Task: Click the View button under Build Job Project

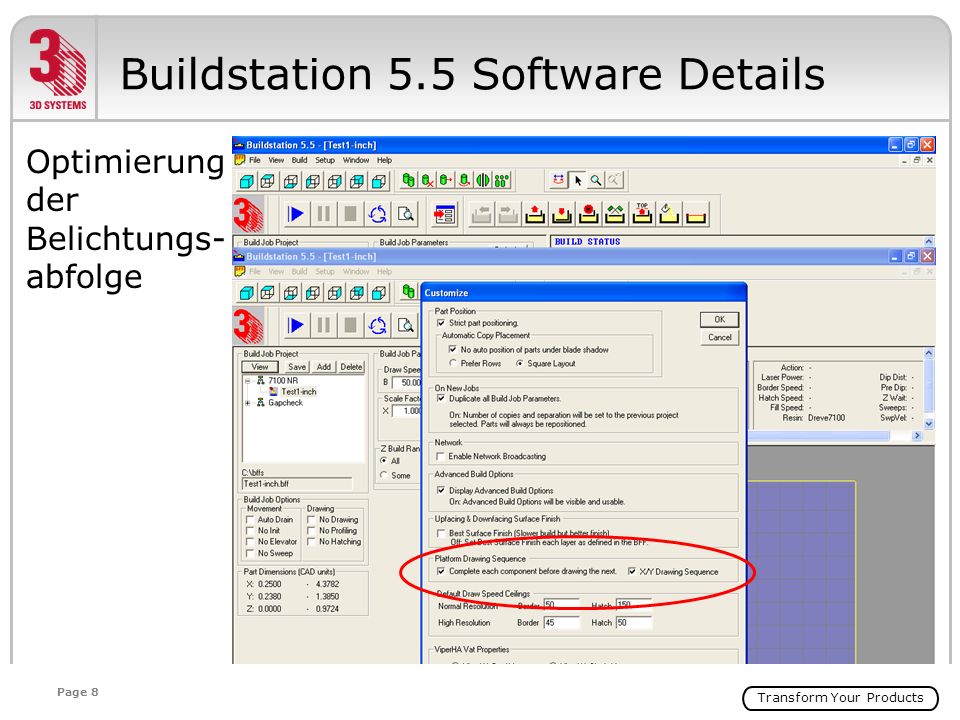Action: click(x=260, y=367)
